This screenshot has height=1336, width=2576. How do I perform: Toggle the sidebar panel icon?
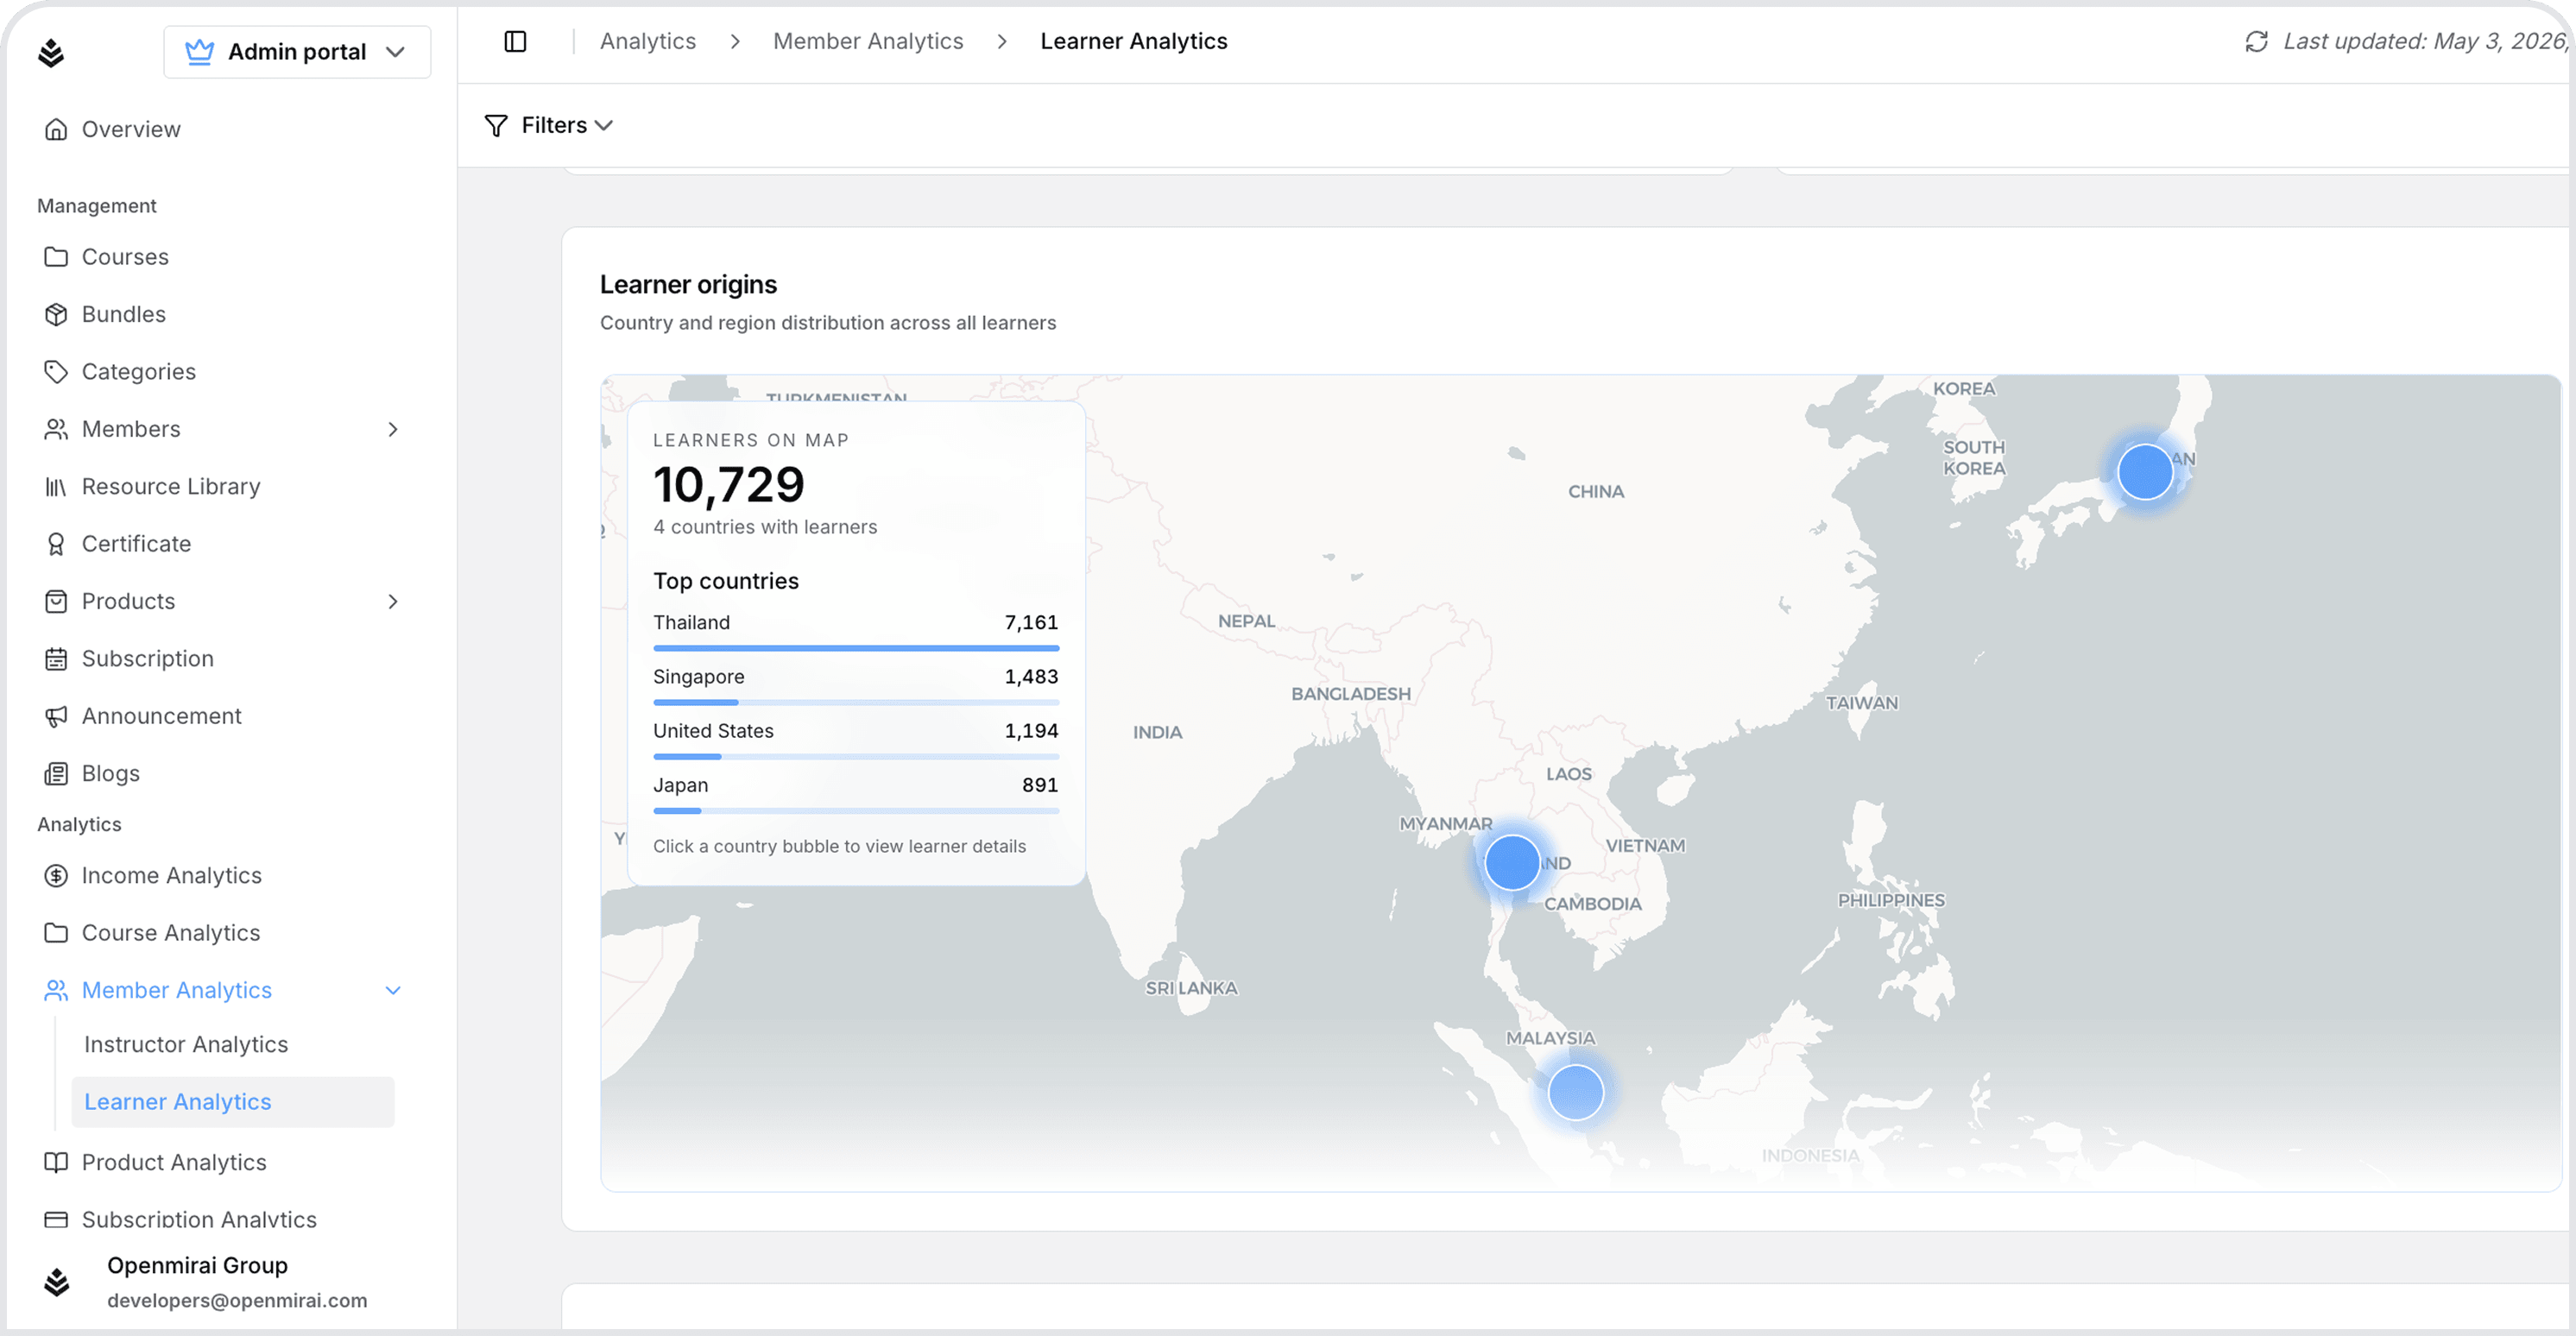pyautogui.click(x=515, y=41)
